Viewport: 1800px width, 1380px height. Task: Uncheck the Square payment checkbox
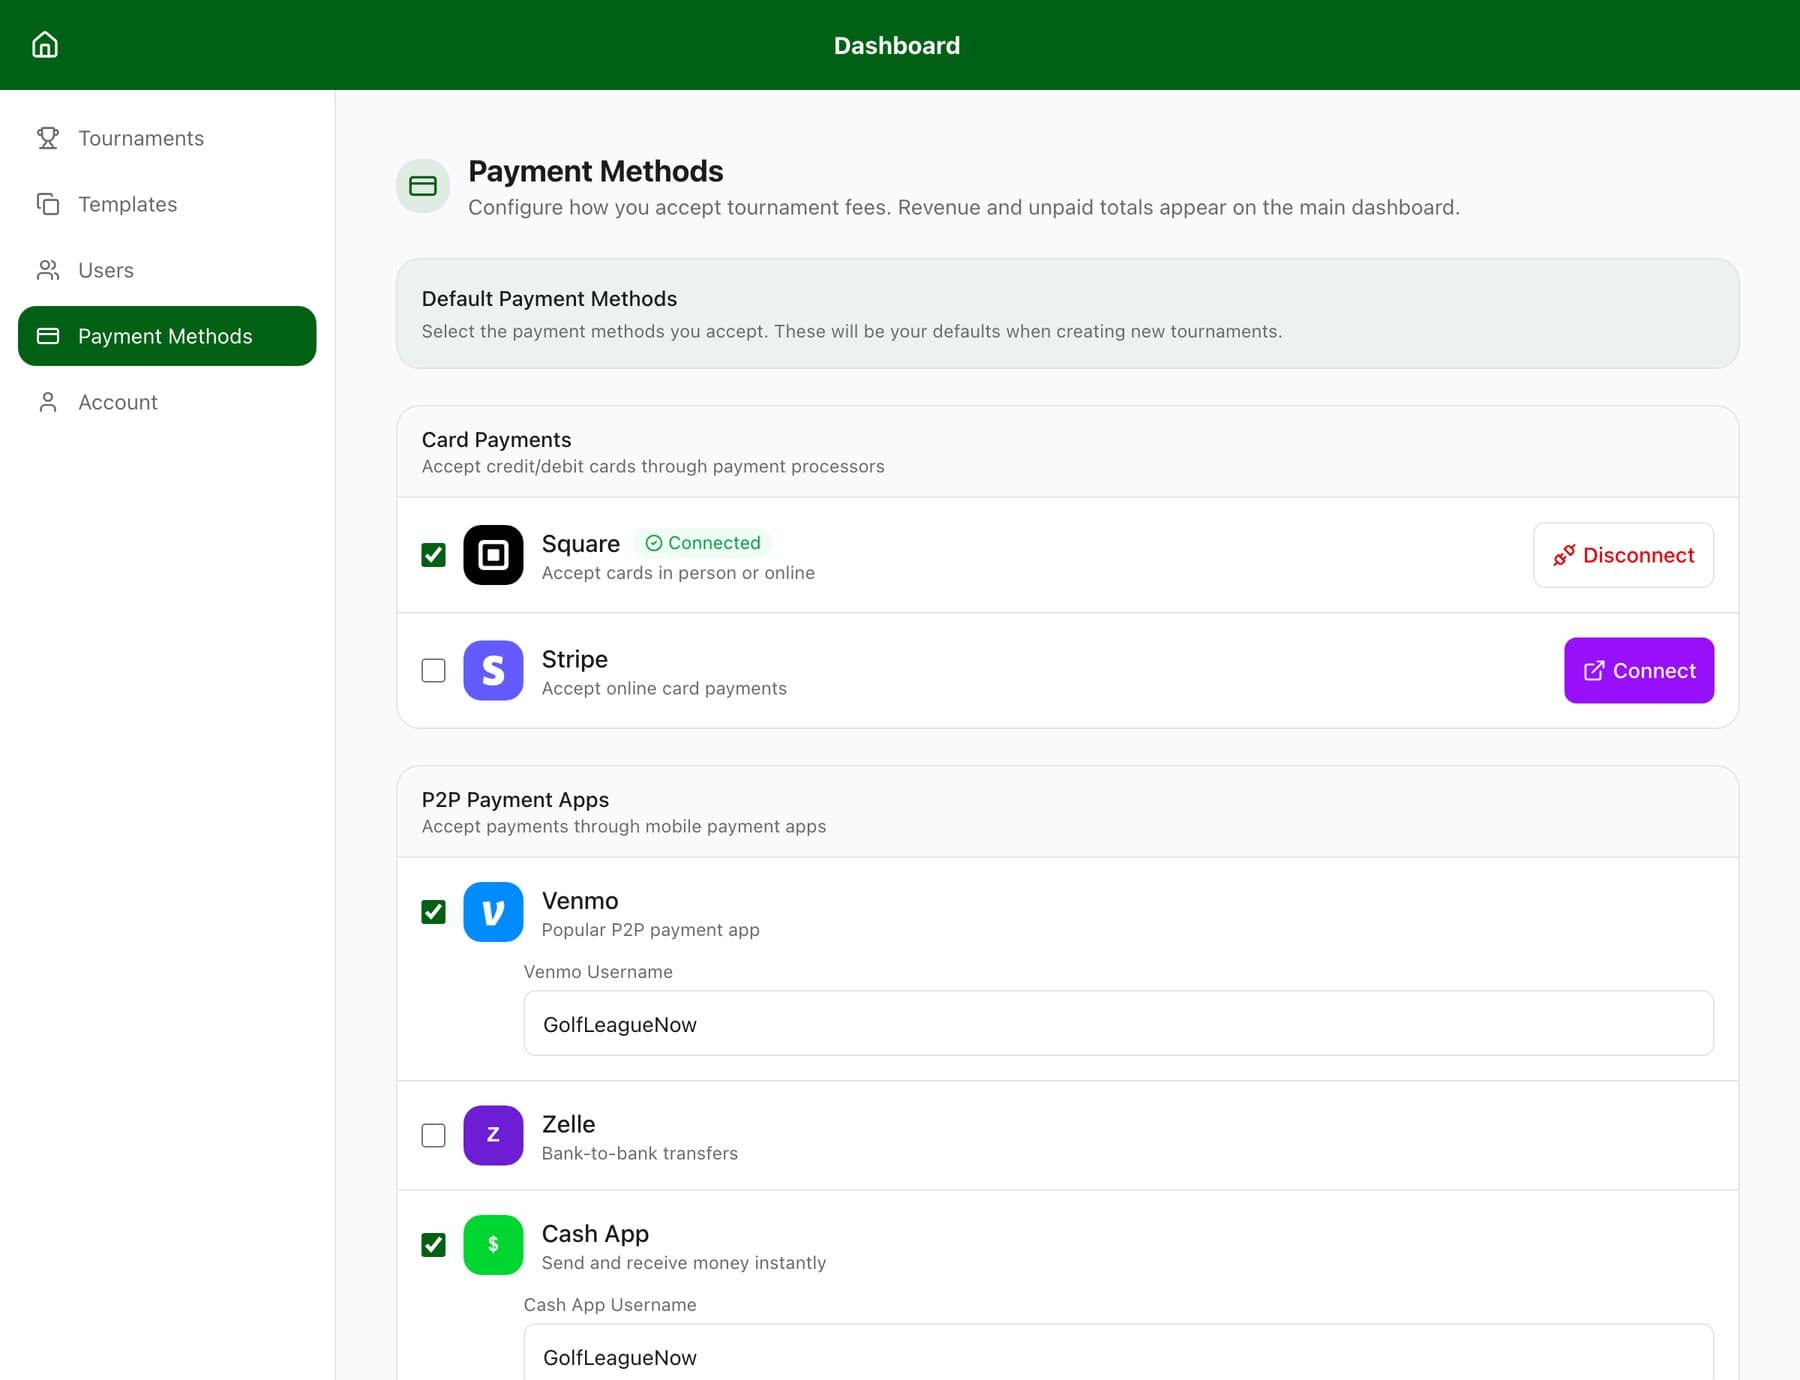(433, 555)
